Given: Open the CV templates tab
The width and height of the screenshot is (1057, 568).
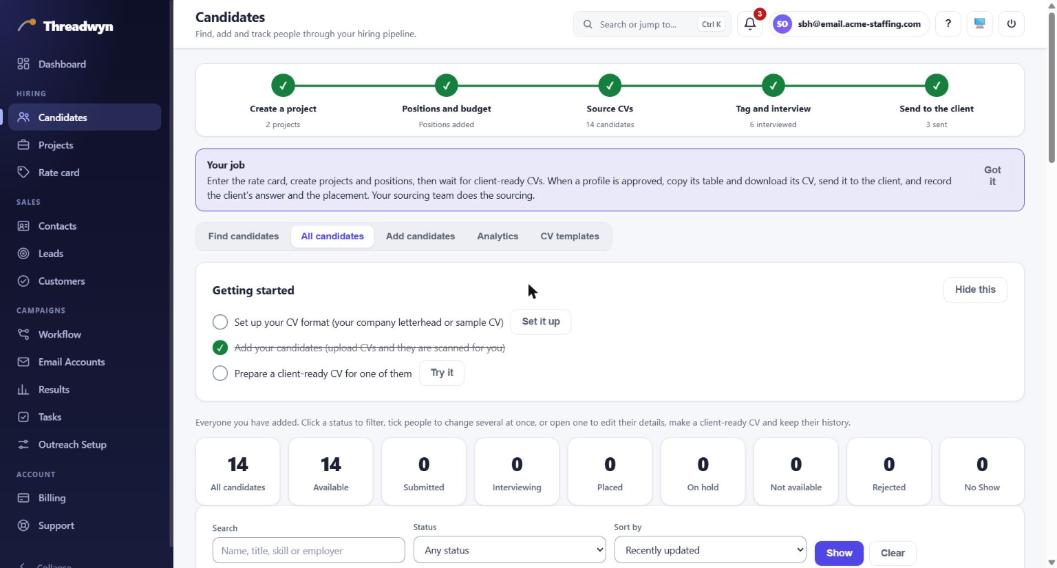Looking at the screenshot, I should (570, 236).
